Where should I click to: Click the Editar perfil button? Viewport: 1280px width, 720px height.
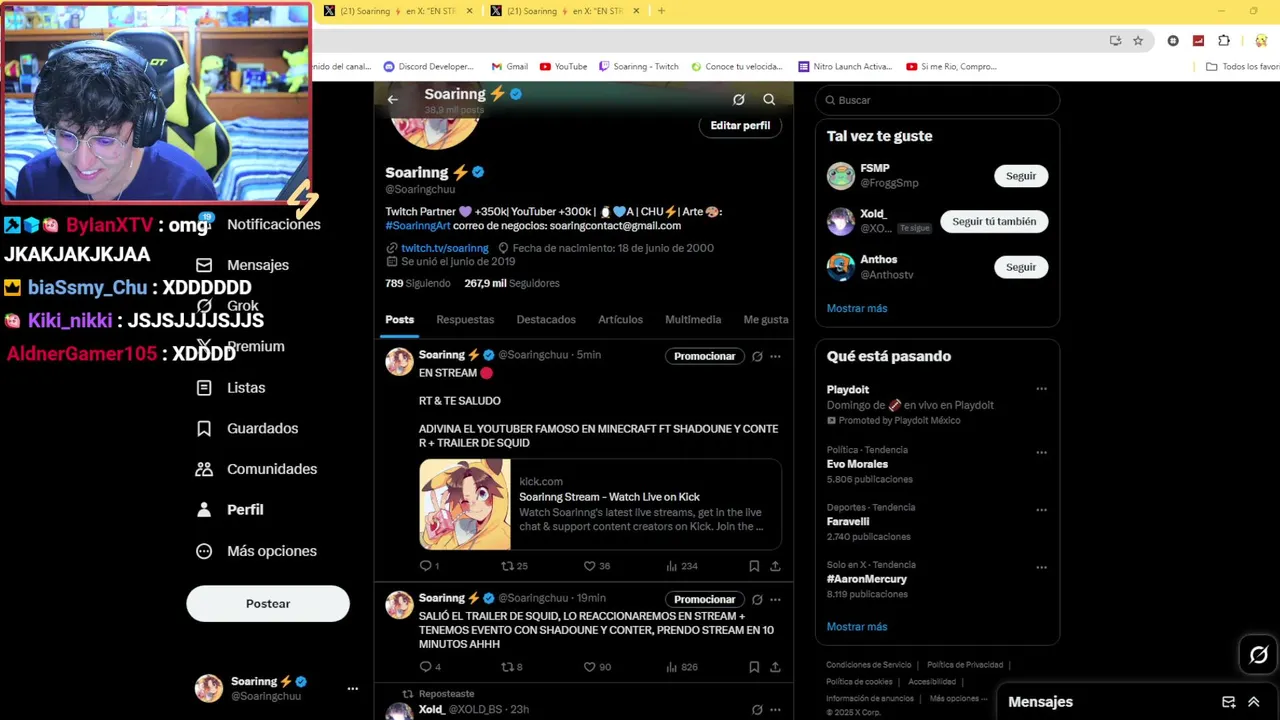pyautogui.click(x=740, y=126)
